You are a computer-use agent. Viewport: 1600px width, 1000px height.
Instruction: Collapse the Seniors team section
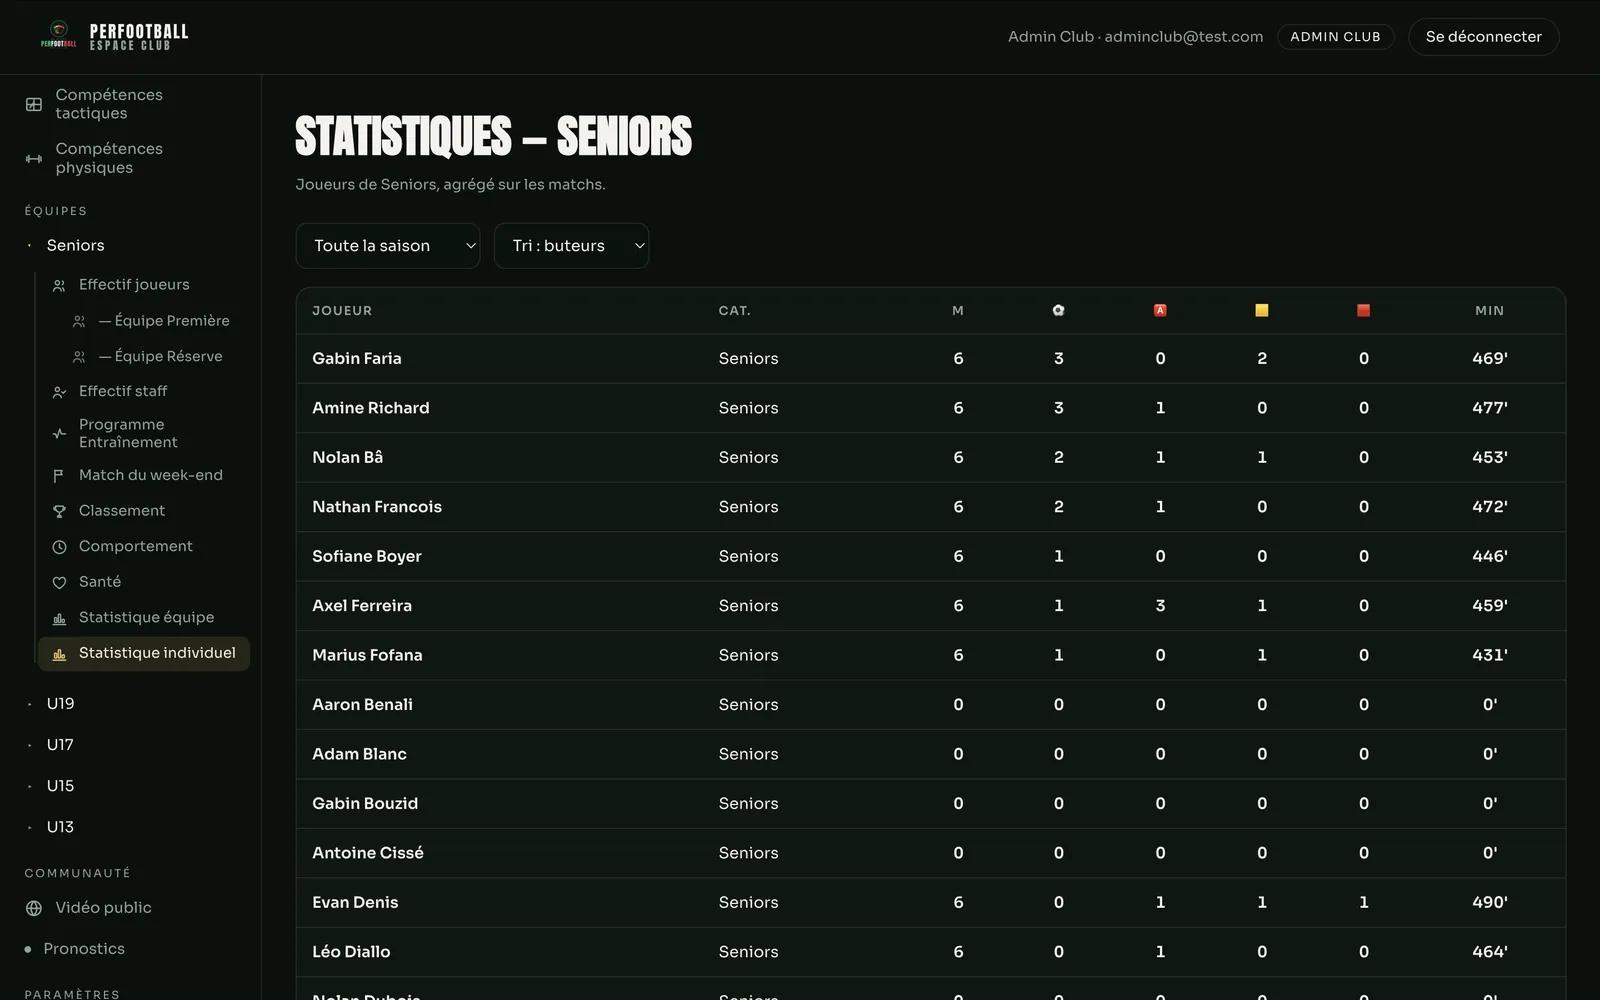[x=75, y=245]
